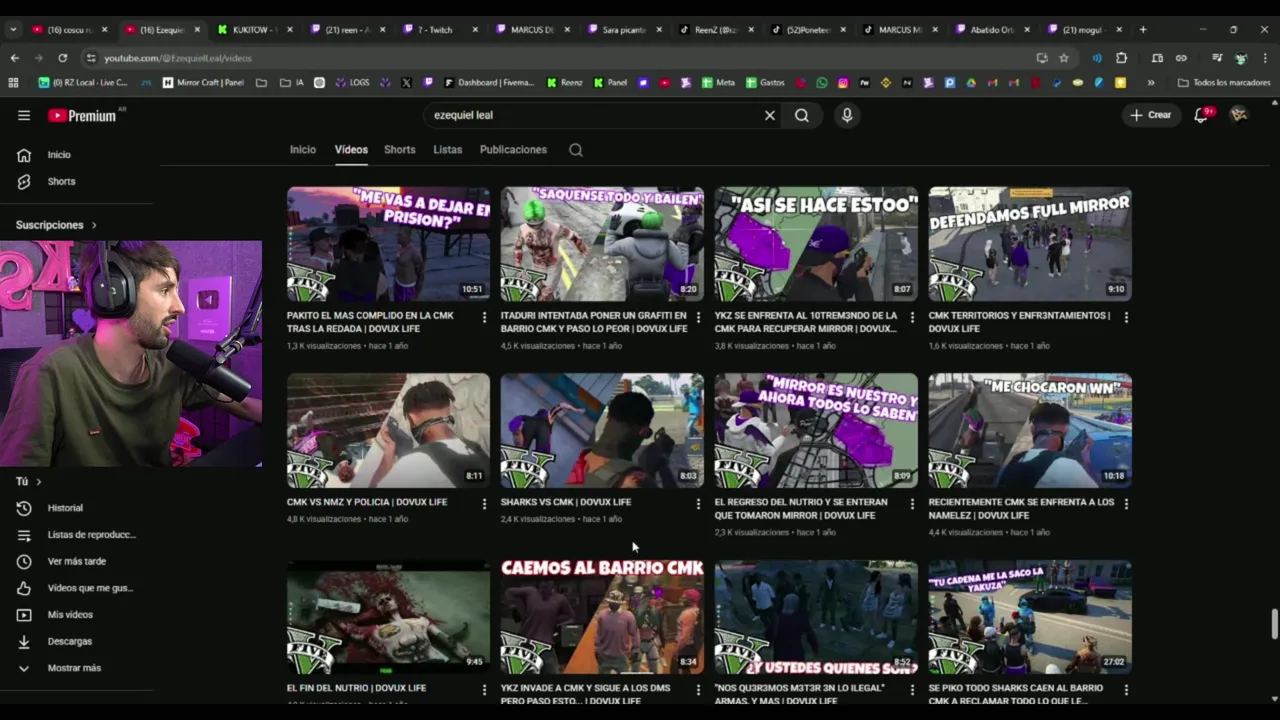Viewport: 1280px width, 720px height.
Task: Open the account avatar menu
Action: coord(1239,115)
